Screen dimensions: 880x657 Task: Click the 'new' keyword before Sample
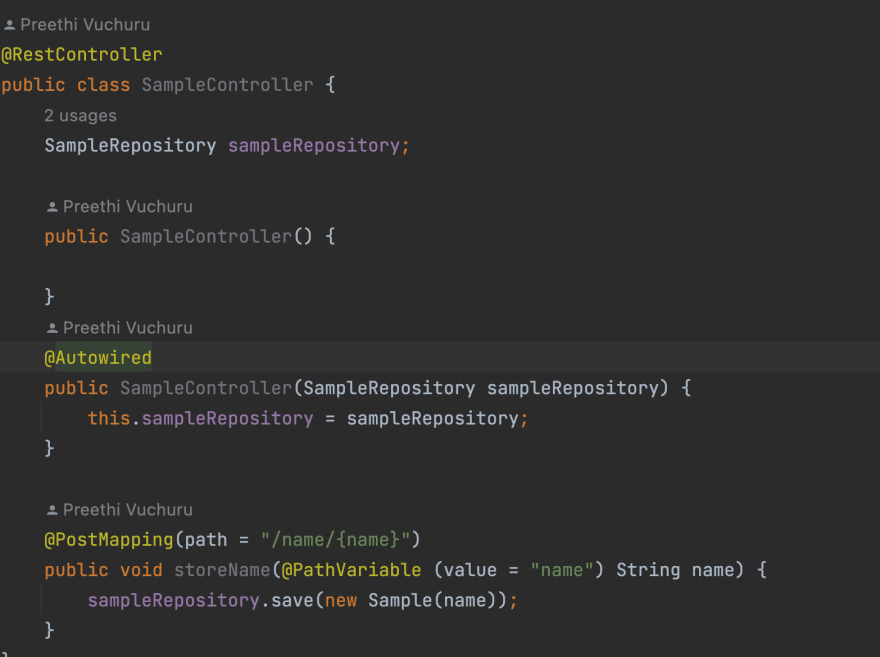point(341,600)
